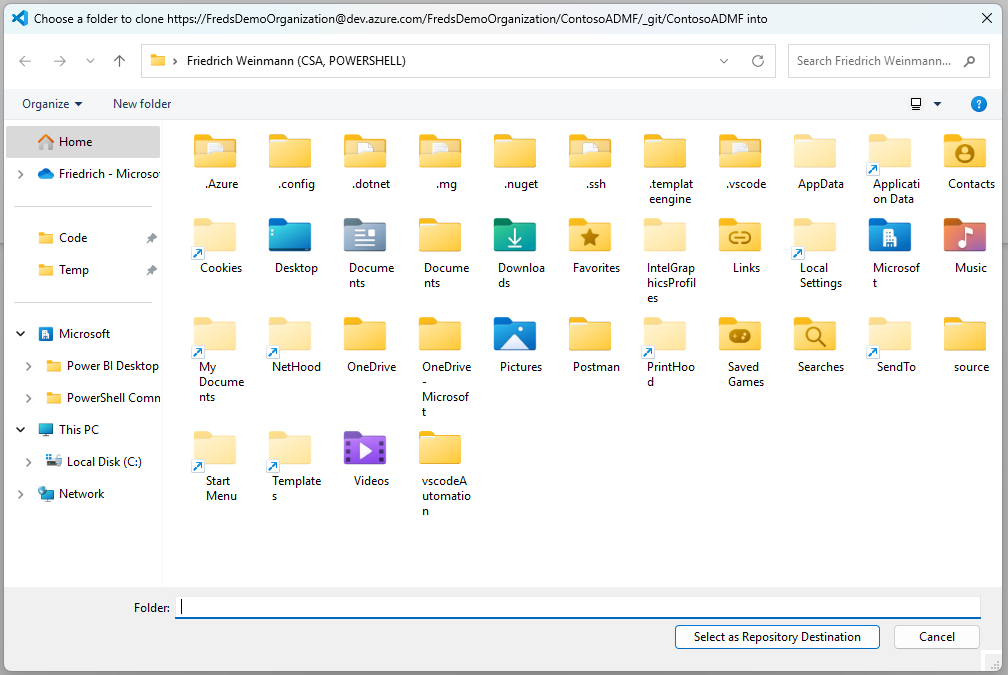Expand This PC in the sidebar
Viewport: 1008px width, 675px height.
tap(20, 429)
